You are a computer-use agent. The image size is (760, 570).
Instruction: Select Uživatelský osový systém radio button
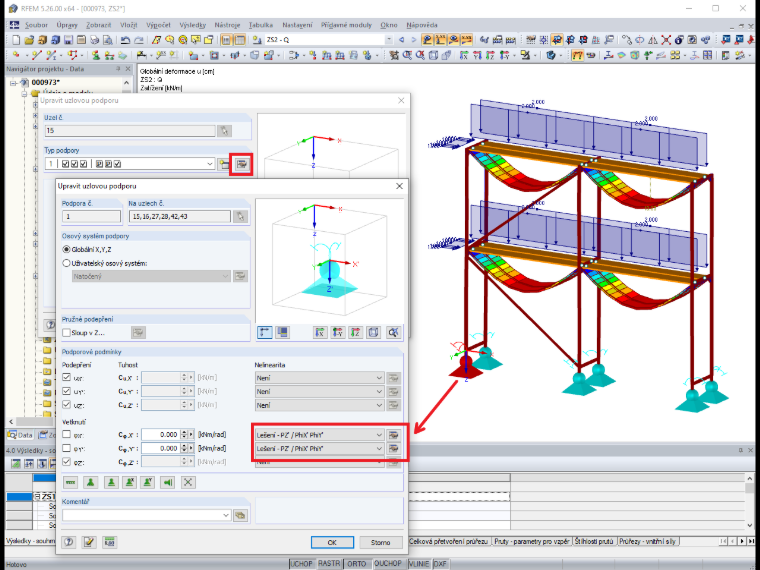click(x=66, y=263)
